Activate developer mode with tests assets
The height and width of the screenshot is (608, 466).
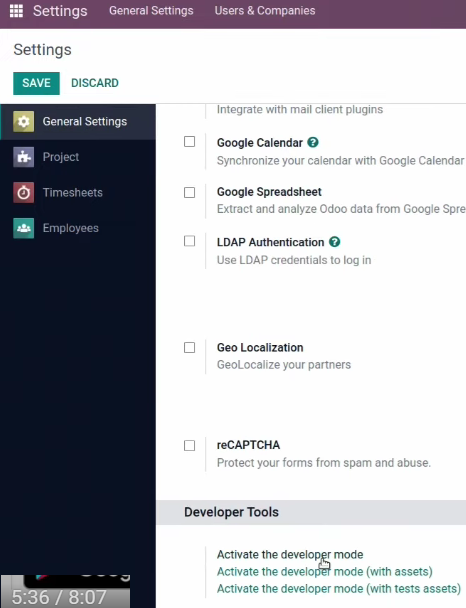point(339,589)
